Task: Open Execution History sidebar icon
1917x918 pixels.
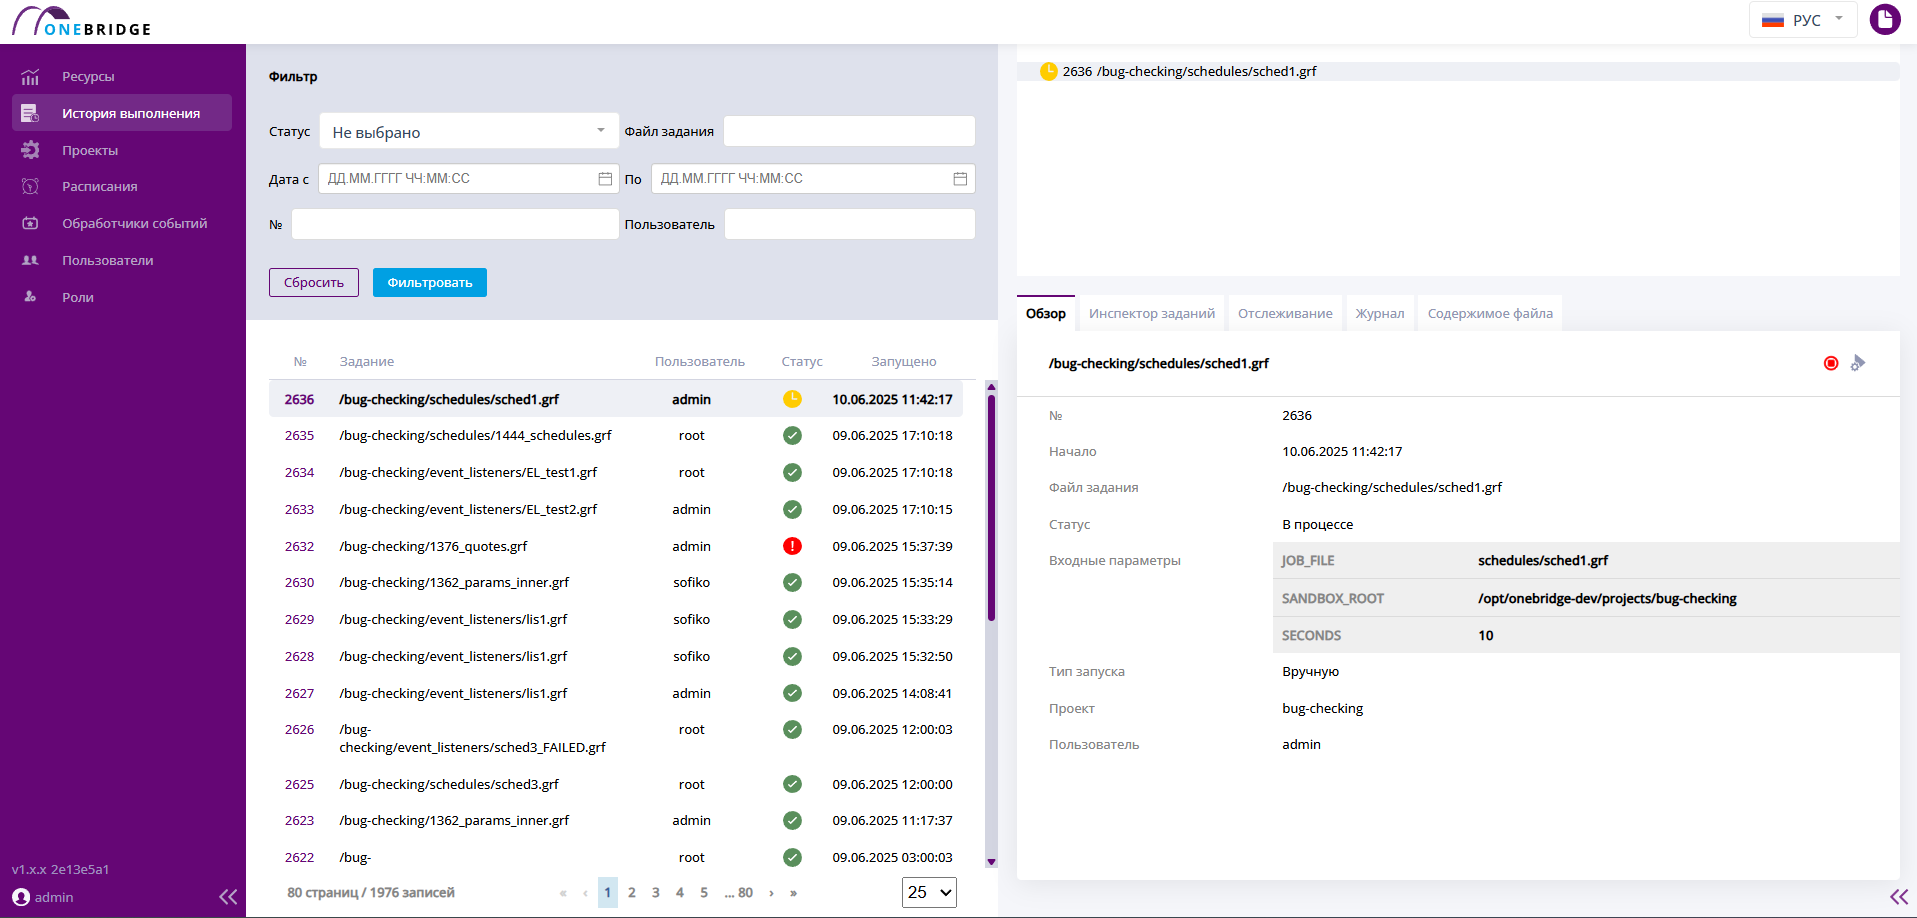Action: coord(30,113)
